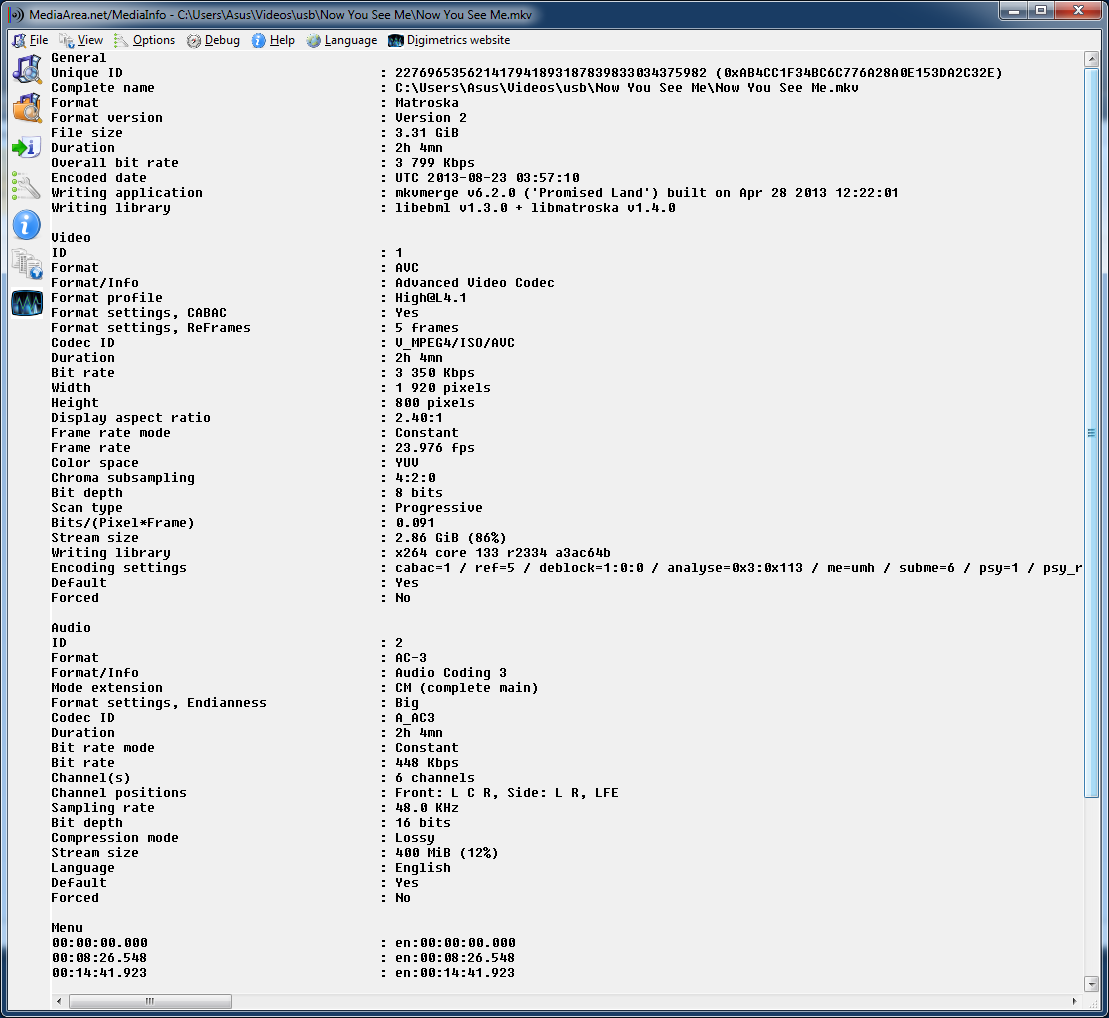The width and height of the screenshot is (1109, 1018).
Task: Click the 'Matroska' format value
Action: tap(426, 103)
